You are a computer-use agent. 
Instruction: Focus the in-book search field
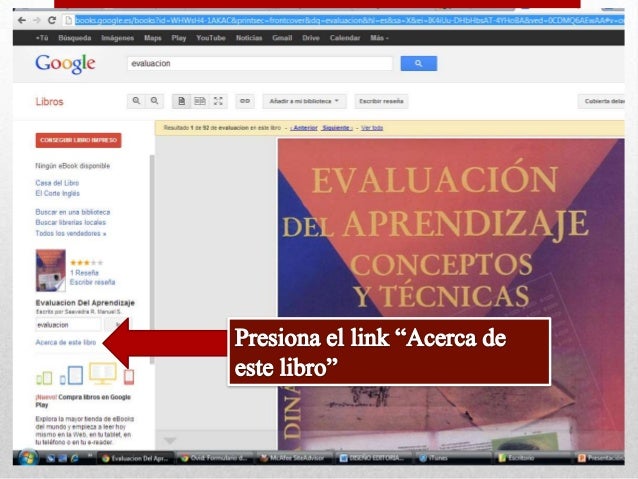[x=68, y=325]
